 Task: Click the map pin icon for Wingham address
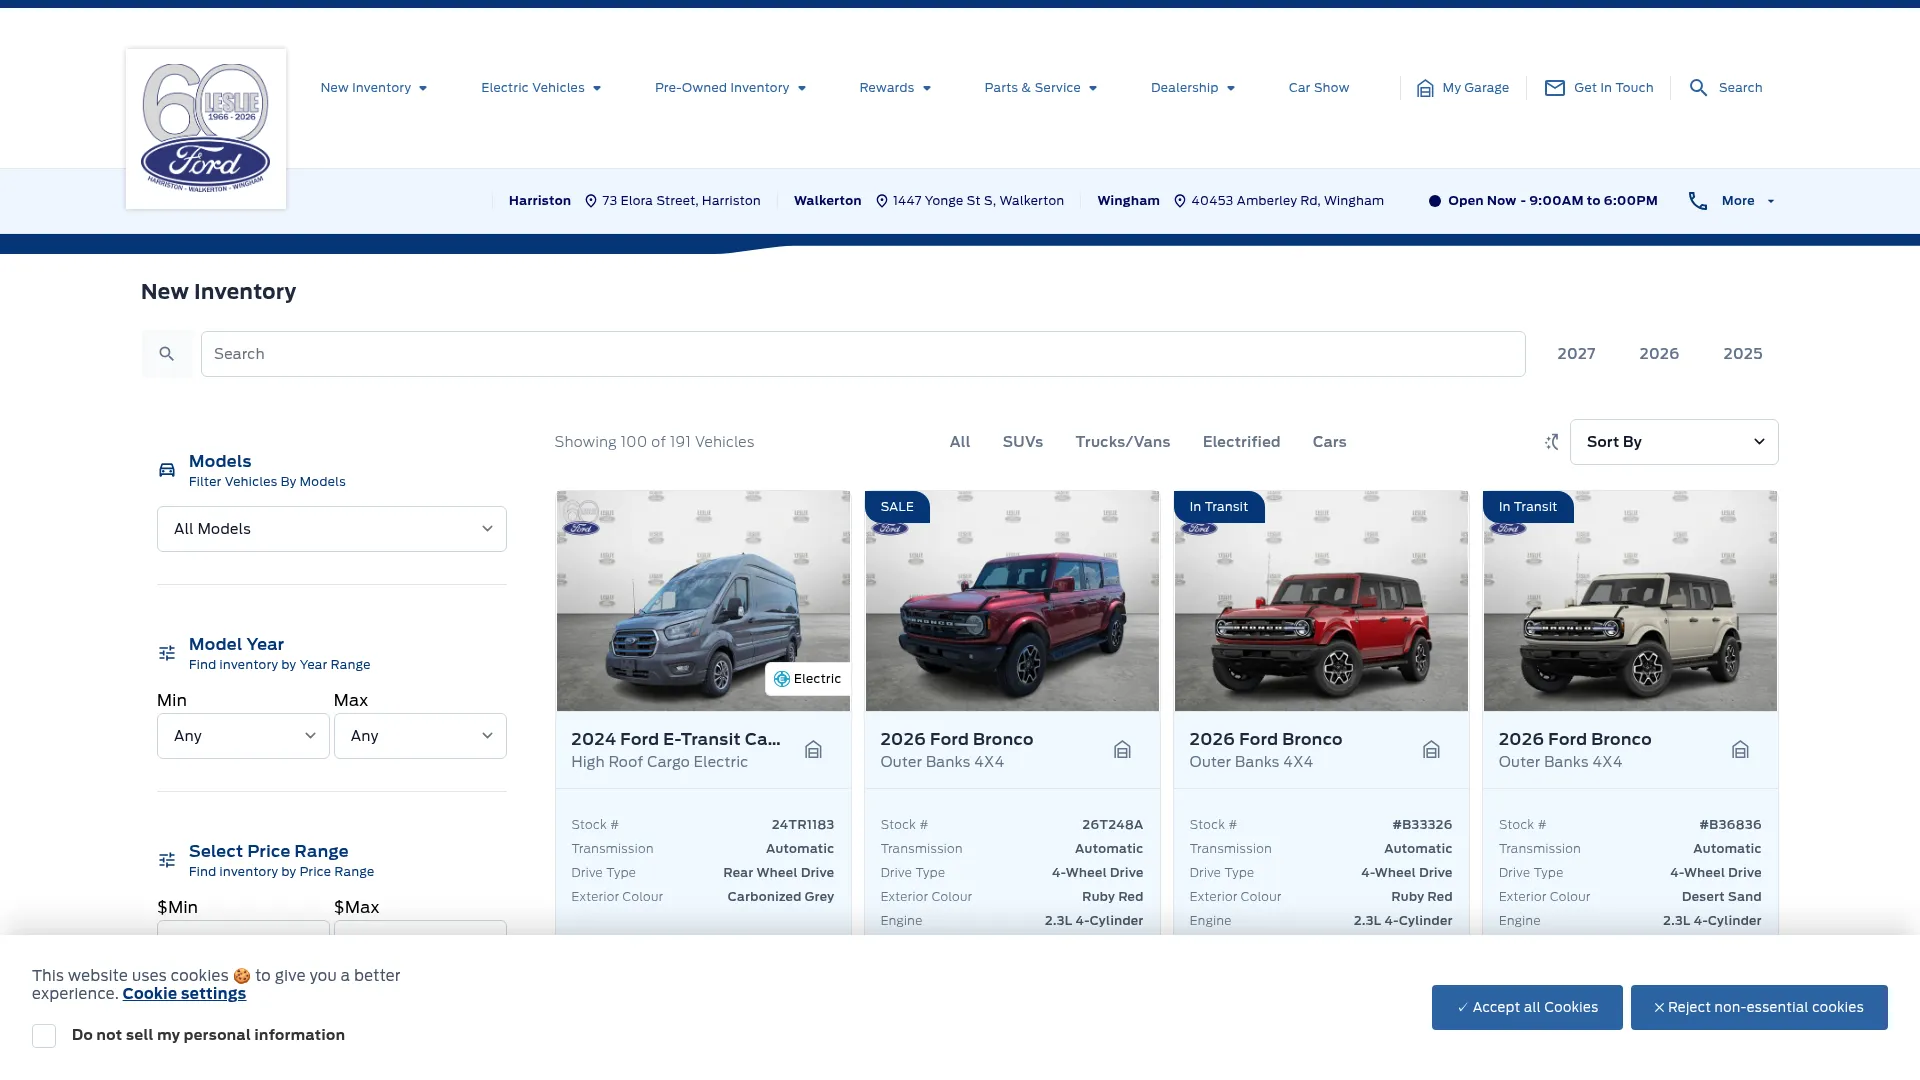tap(1180, 201)
